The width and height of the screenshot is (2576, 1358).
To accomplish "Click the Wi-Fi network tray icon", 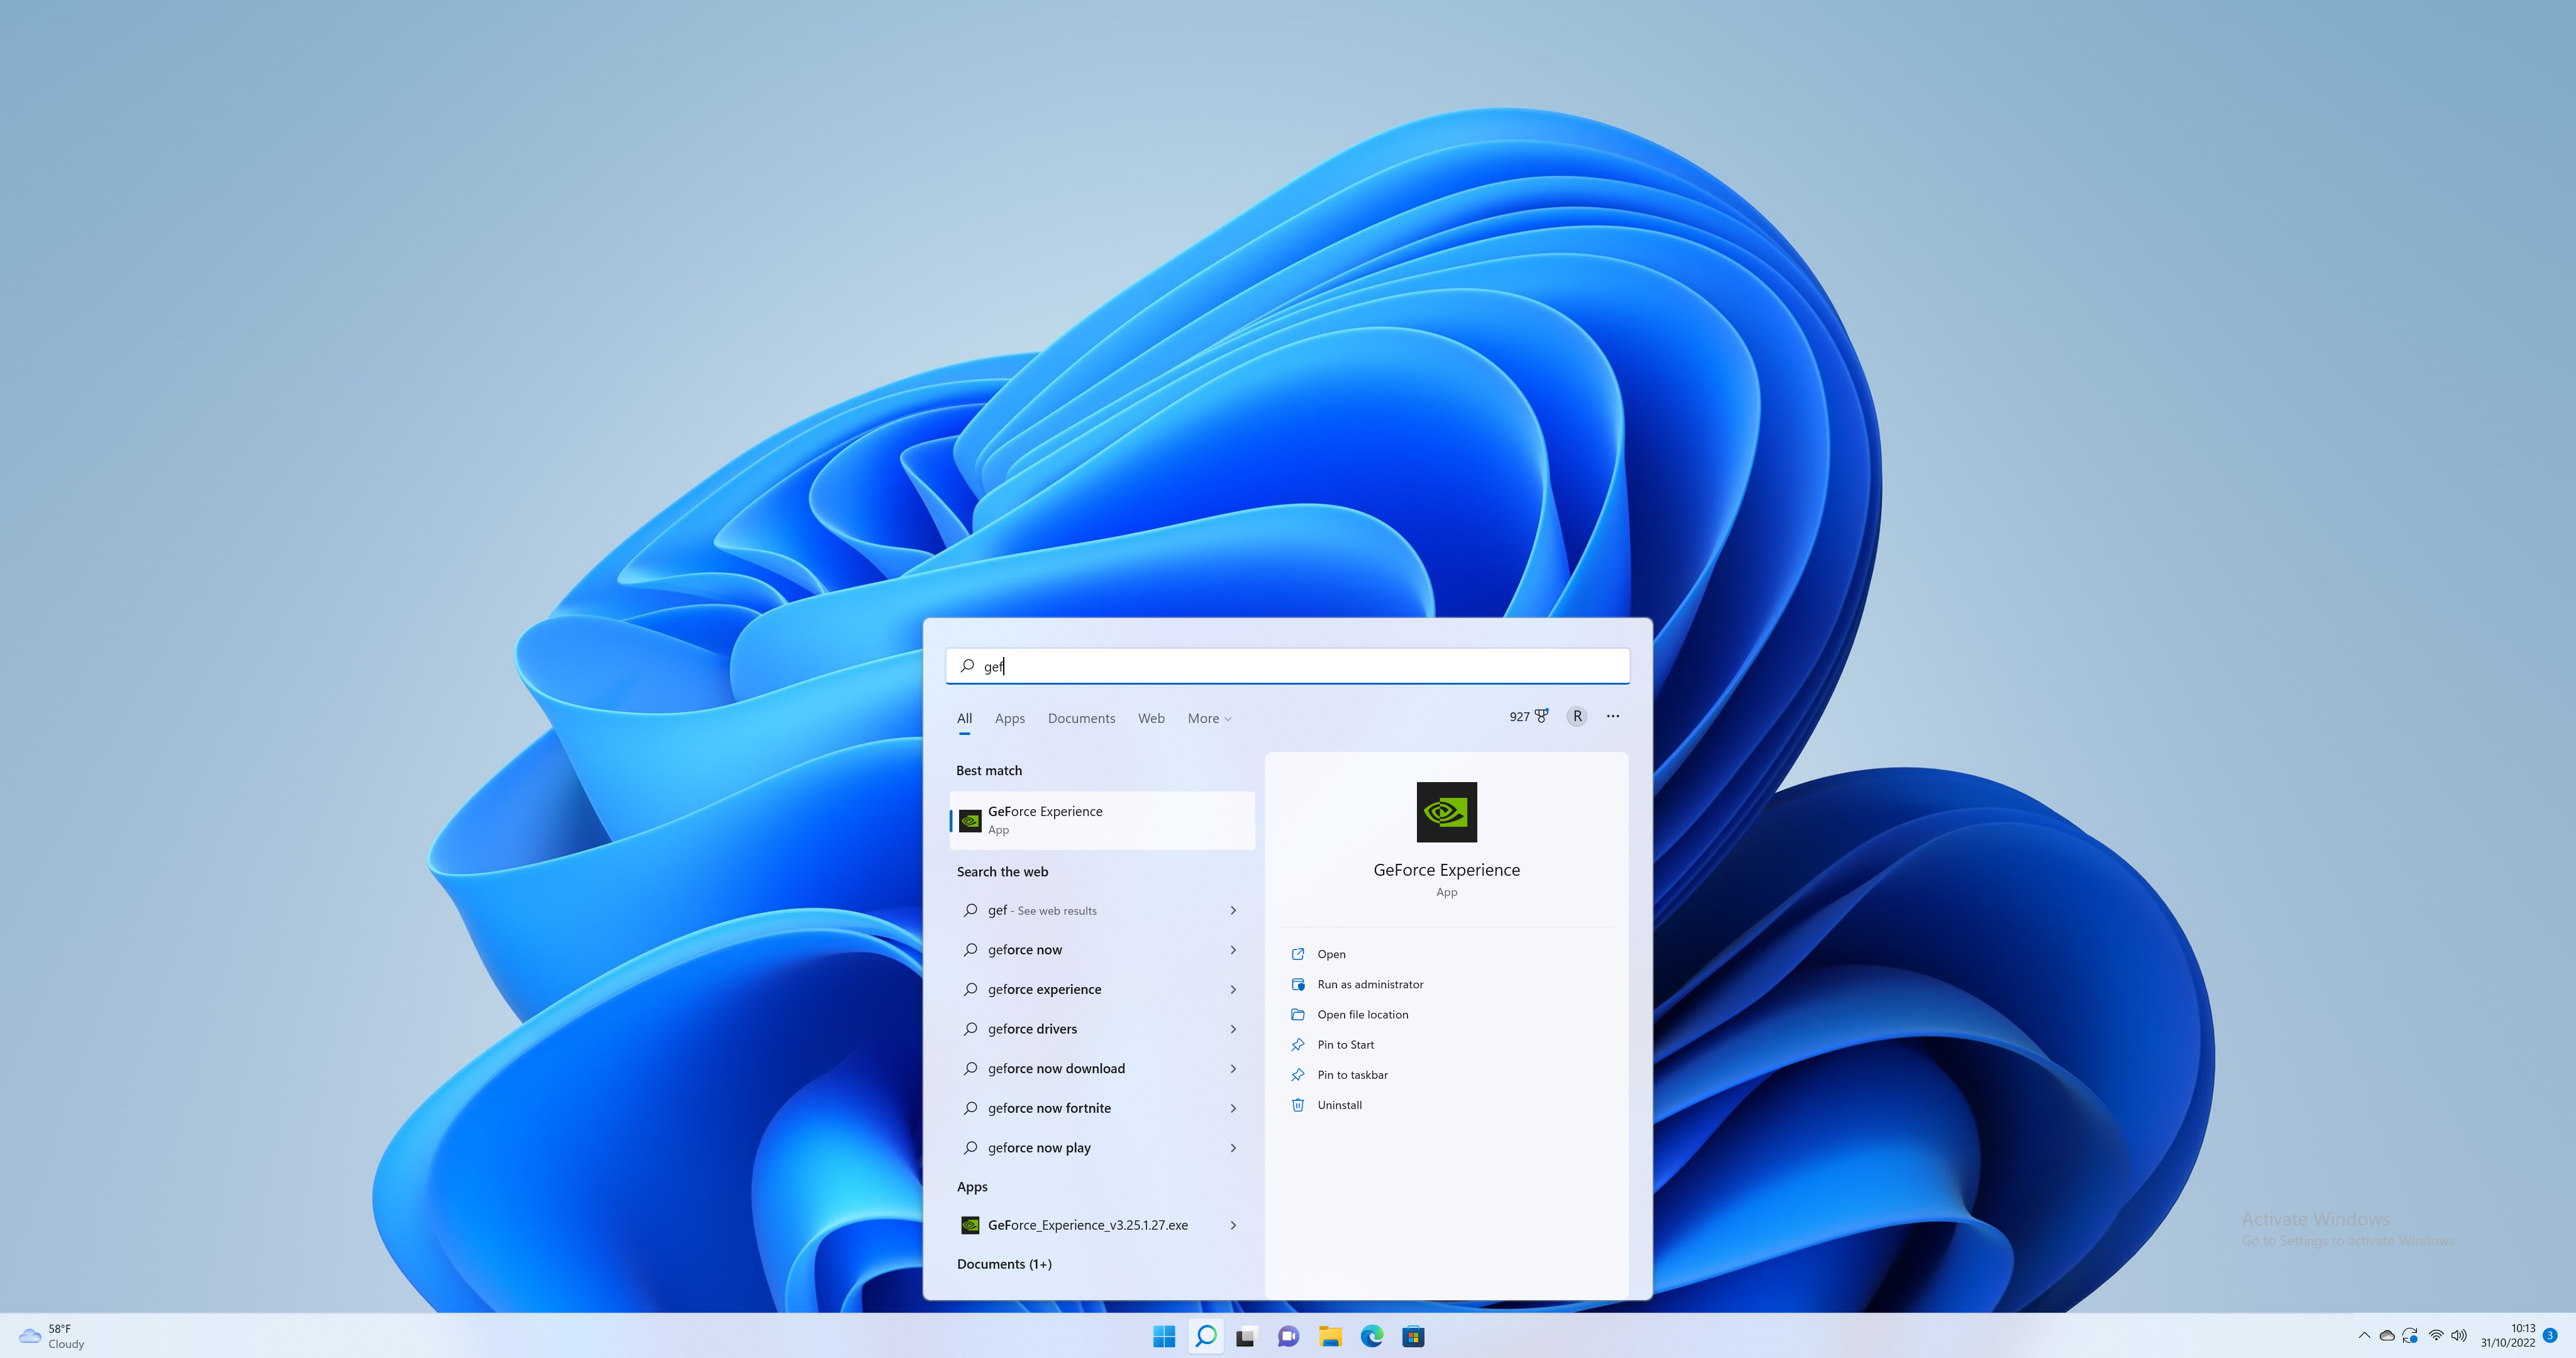I will (x=2436, y=1335).
